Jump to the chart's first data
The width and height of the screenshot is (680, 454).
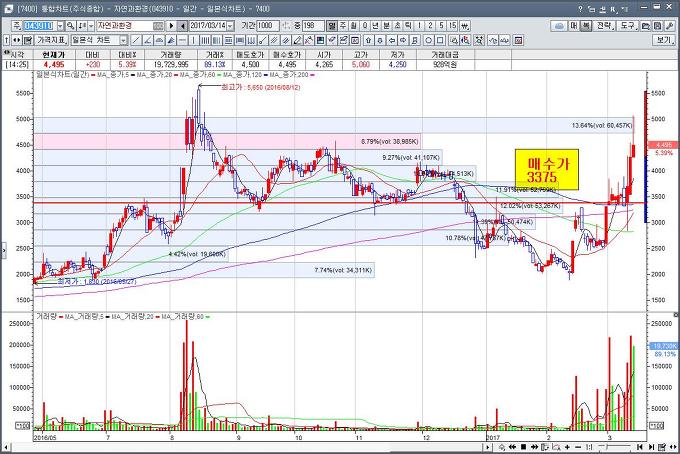640,447
